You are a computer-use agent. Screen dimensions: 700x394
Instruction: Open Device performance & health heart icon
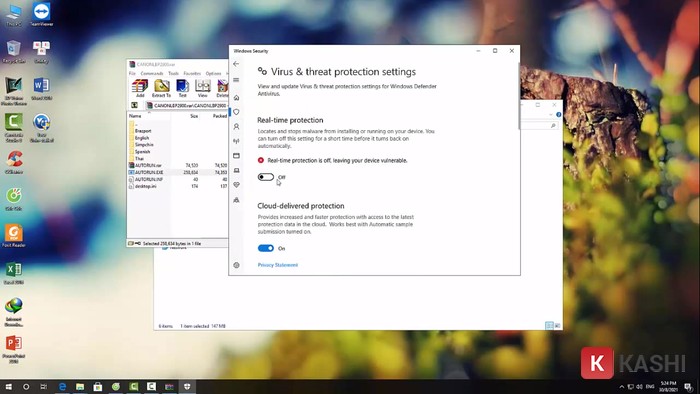236,185
